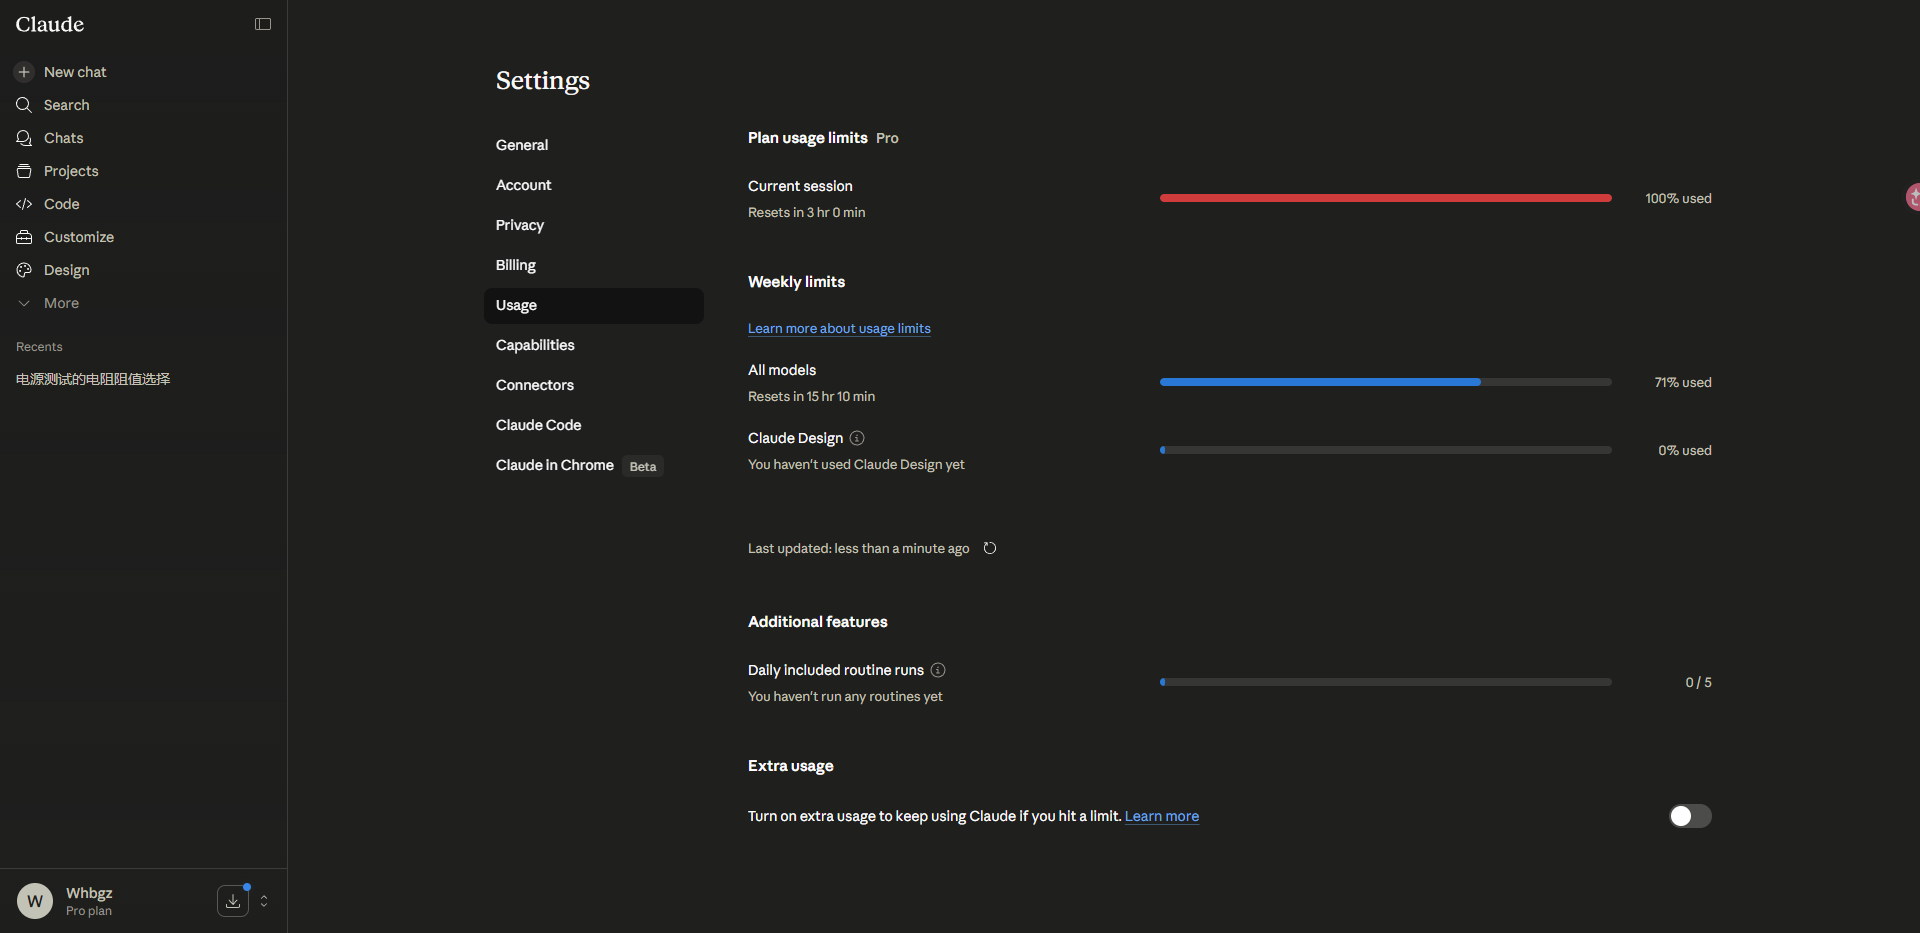Open Learn more about usage limits link
The image size is (1920, 933).
[x=839, y=328]
